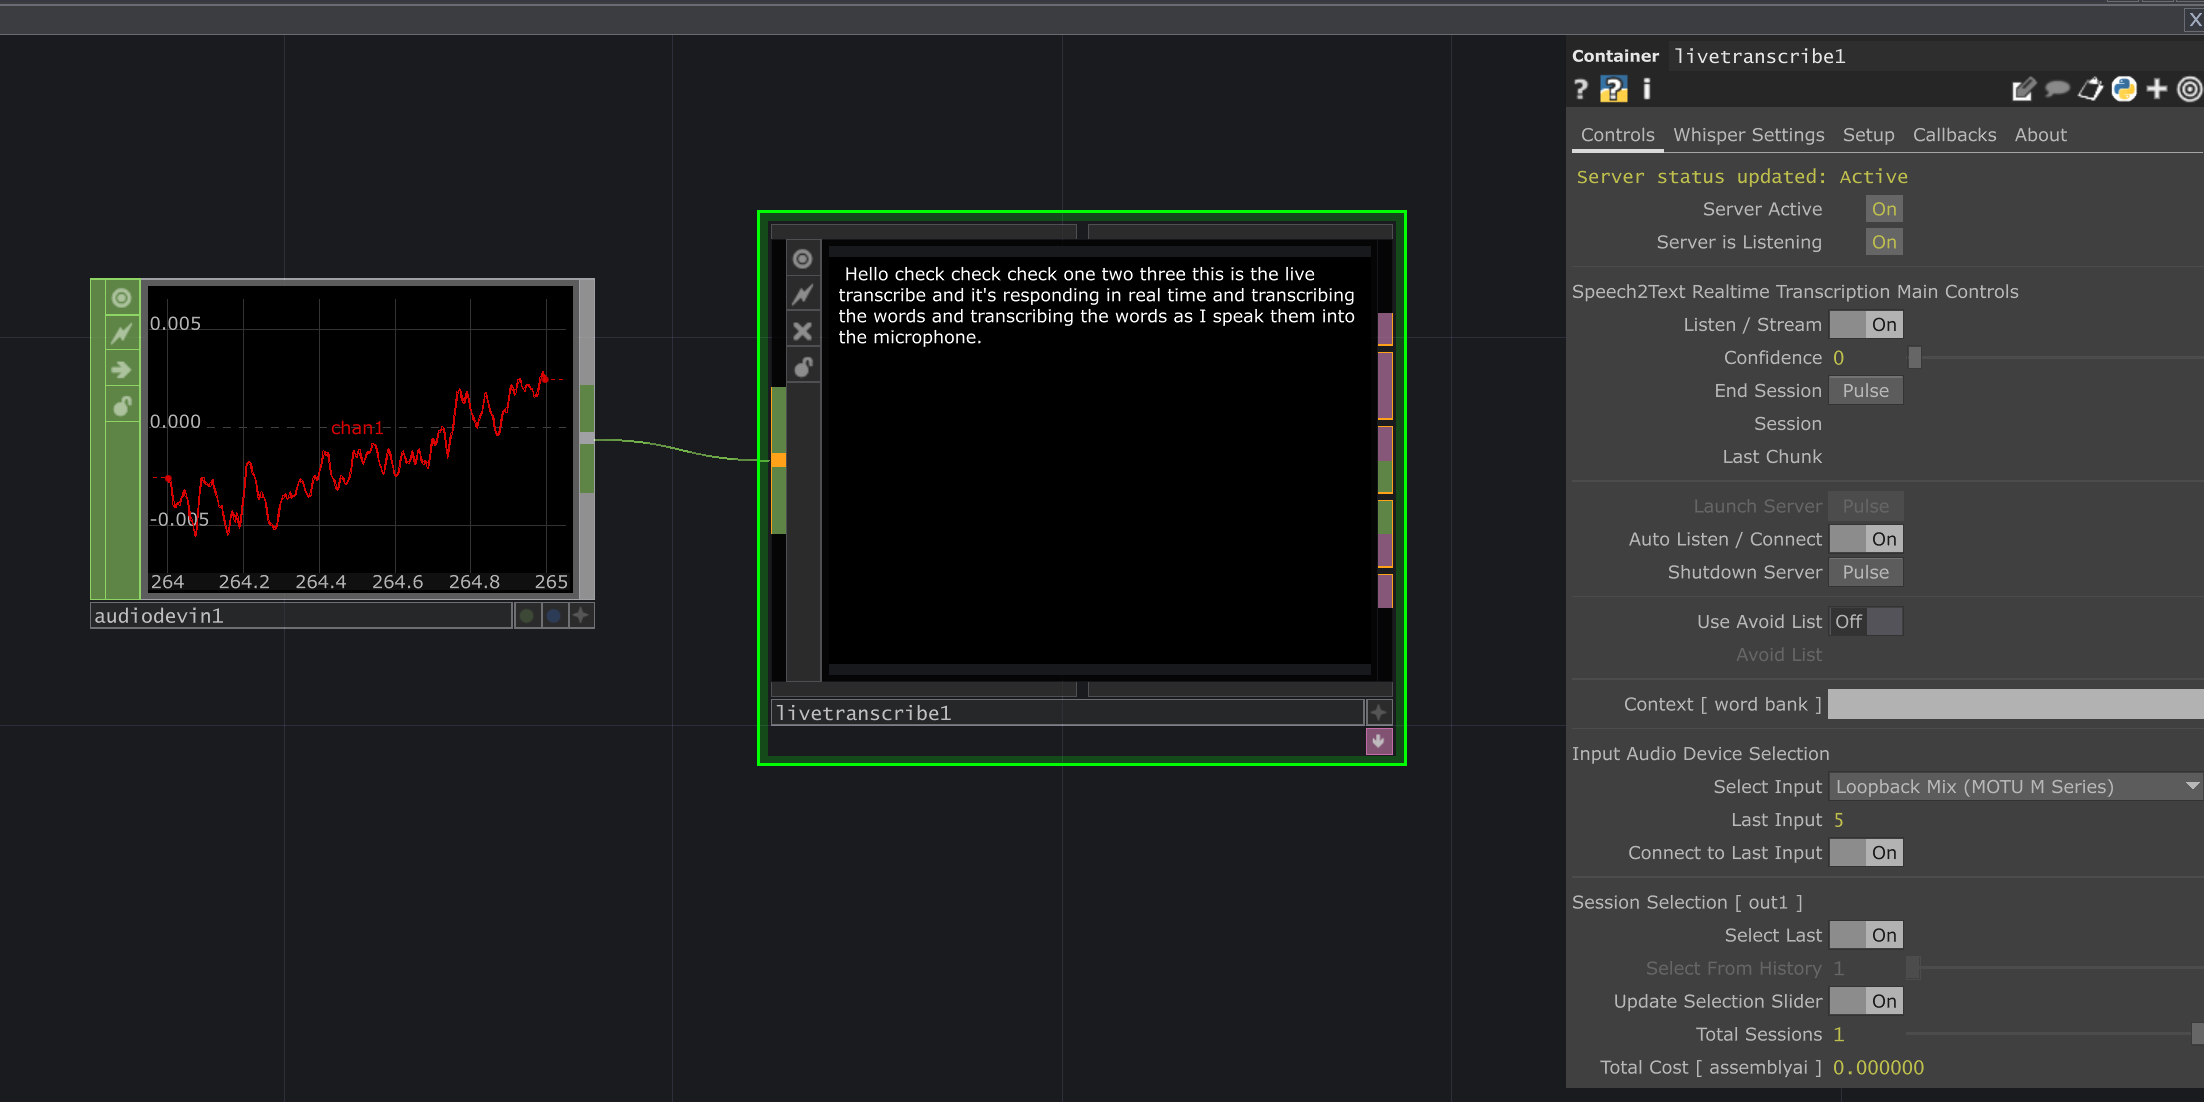Pulse the Shutdown Server button
The height and width of the screenshot is (1102, 2204).
click(x=1866, y=572)
